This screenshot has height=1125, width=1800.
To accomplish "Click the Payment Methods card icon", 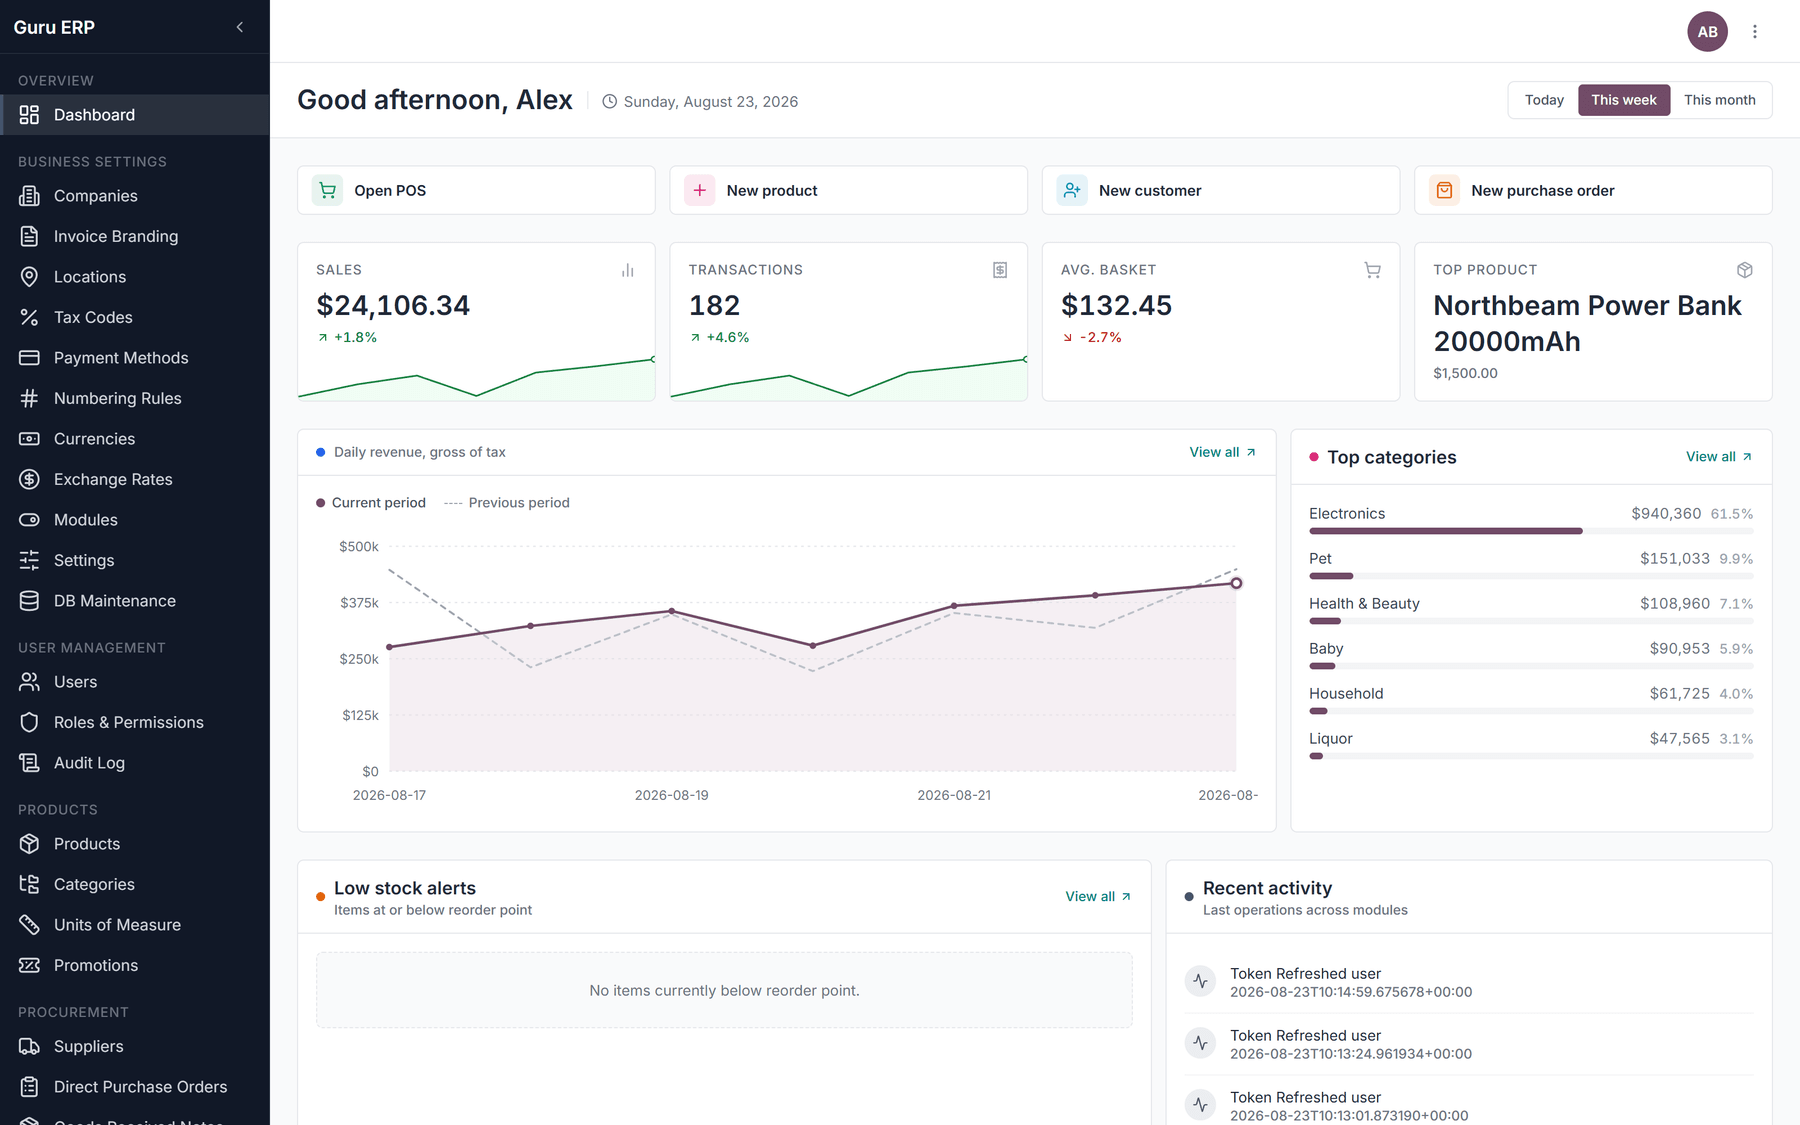I will point(29,358).
